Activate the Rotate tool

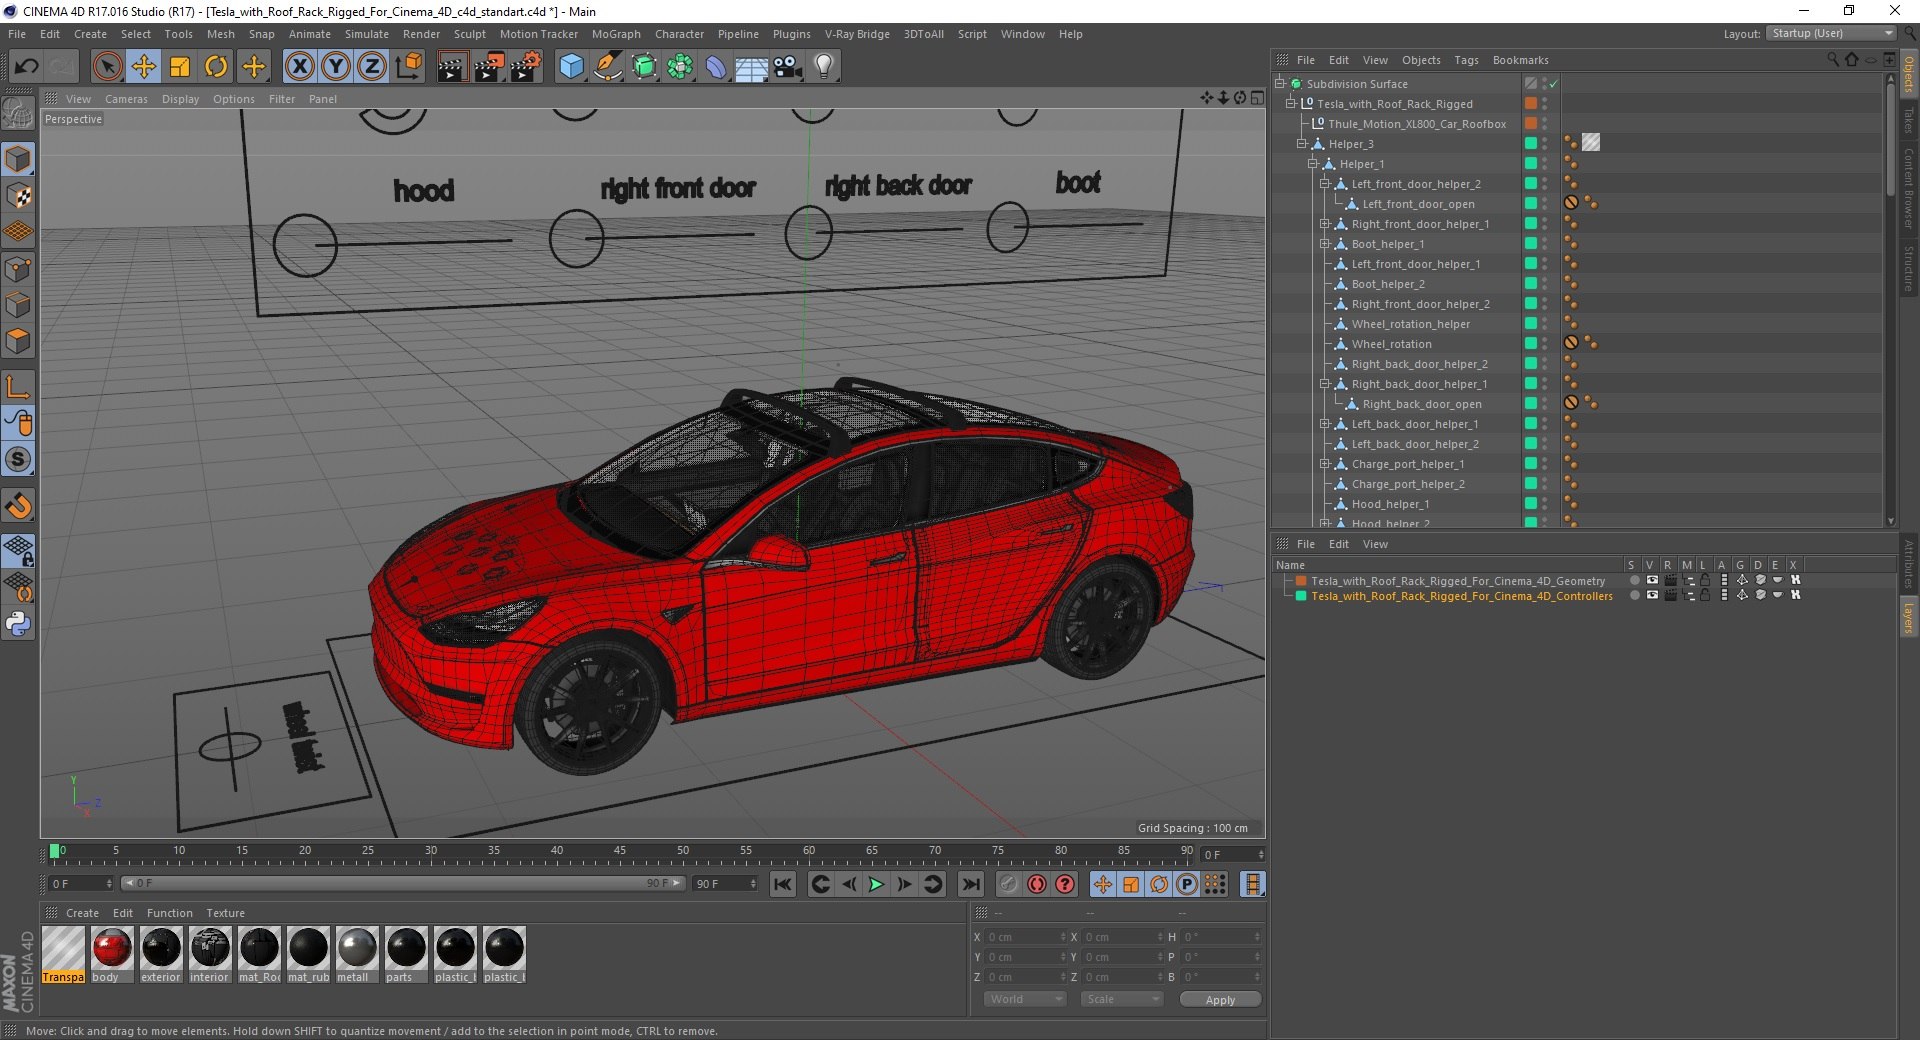tap(216, 67)
